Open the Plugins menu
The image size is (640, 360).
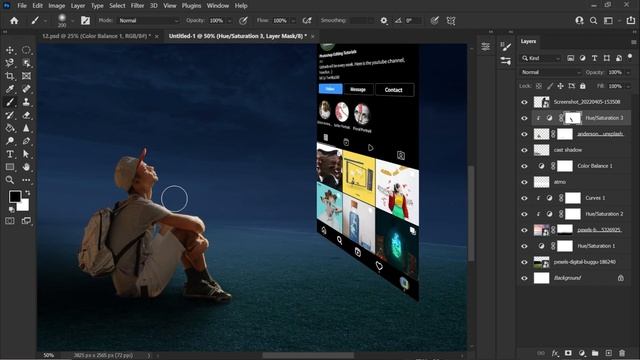tap(191, 6)
